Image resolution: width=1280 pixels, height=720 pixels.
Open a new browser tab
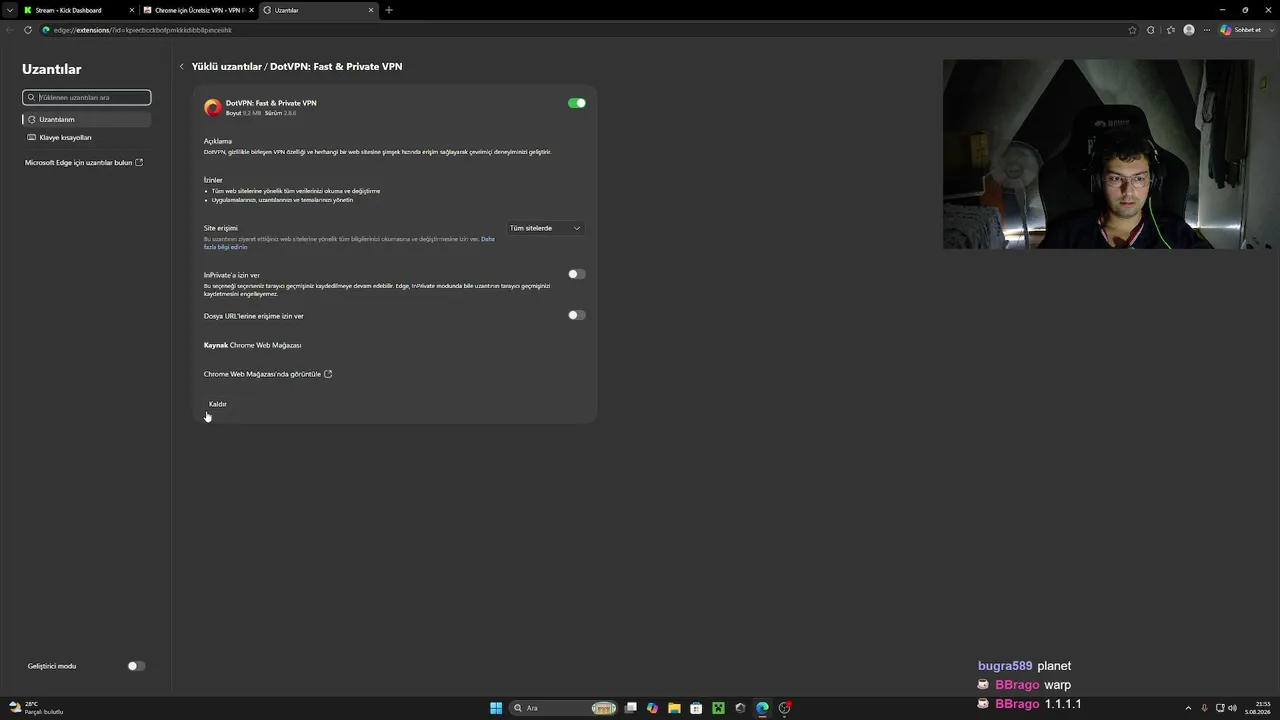(389, 10)
